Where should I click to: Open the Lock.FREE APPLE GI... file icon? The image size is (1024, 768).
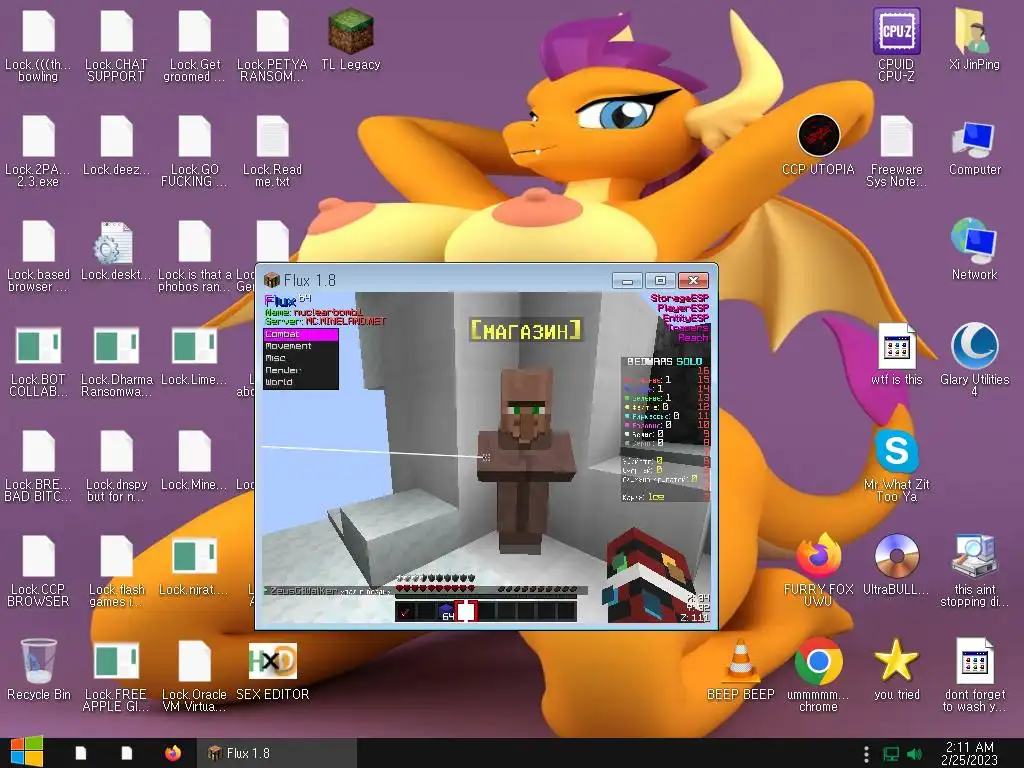coord(116,661)
